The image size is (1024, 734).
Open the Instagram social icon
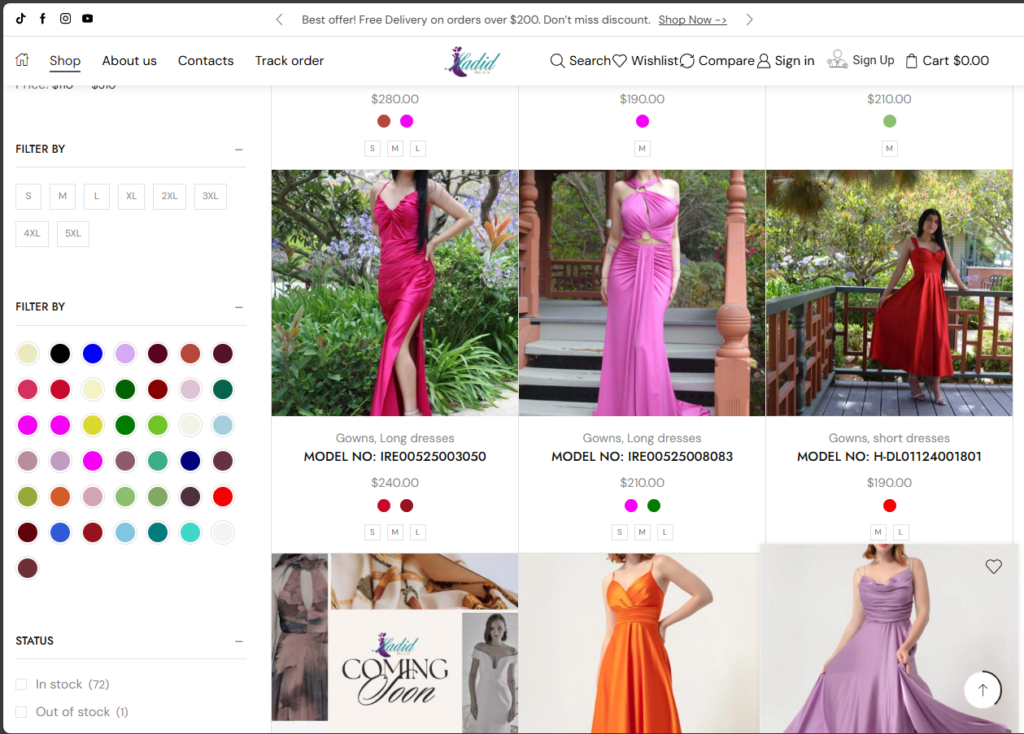[x=65, y=19]
